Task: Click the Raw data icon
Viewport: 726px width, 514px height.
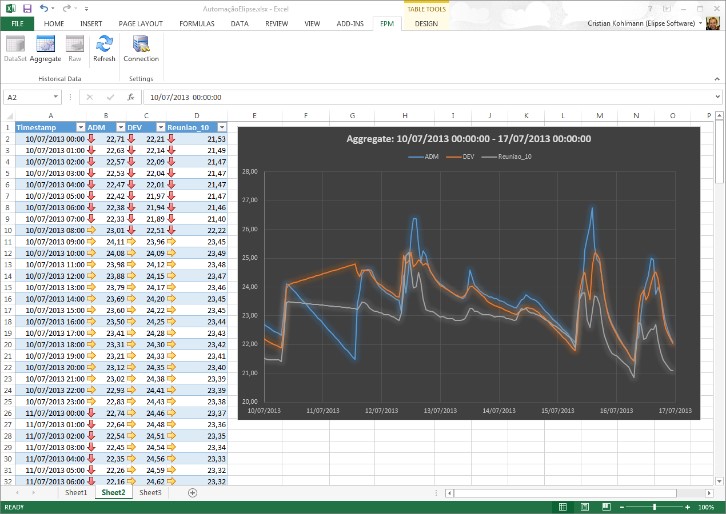Action: [75, 49]
